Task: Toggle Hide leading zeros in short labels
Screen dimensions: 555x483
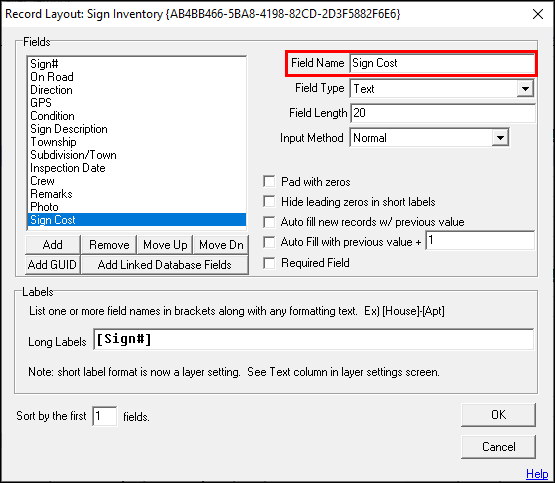Action: pyautogui.click(x=269, y=202)
